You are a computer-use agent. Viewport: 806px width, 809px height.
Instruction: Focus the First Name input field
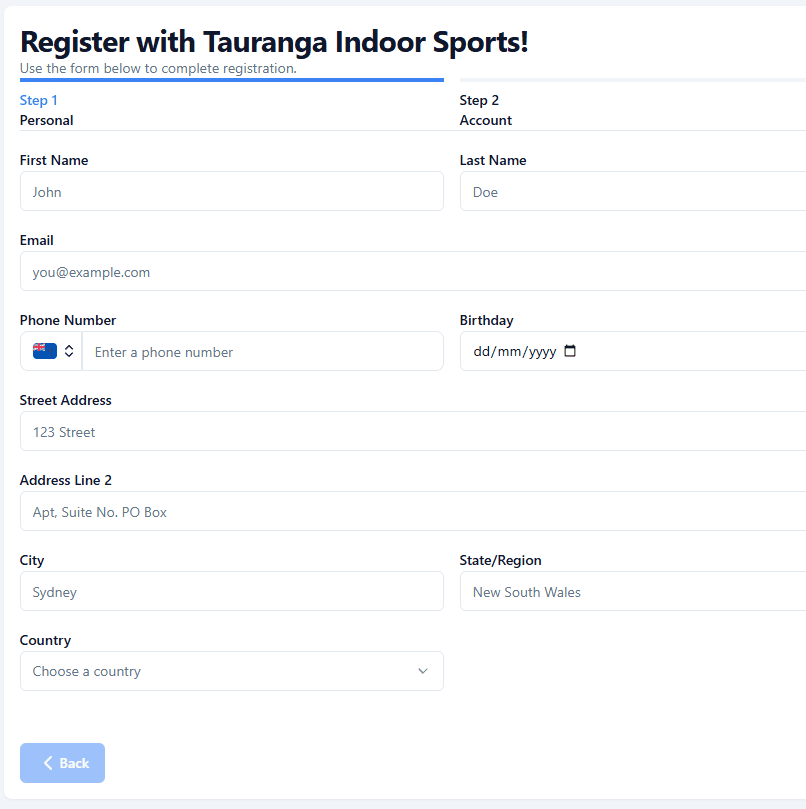click(232, 191)
